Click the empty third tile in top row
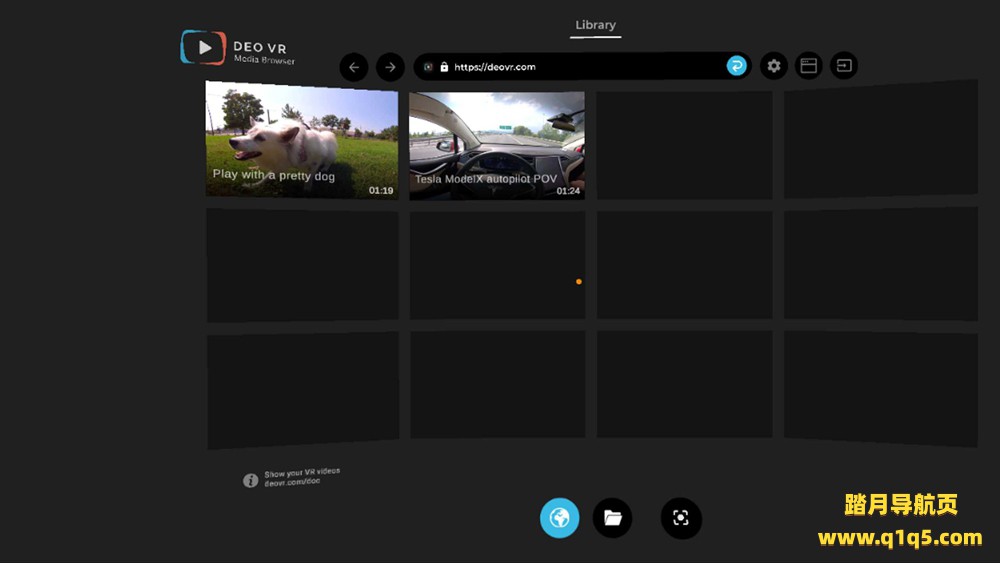The height and width of the screenshot is (563, 1000). [x=684, y=145]
